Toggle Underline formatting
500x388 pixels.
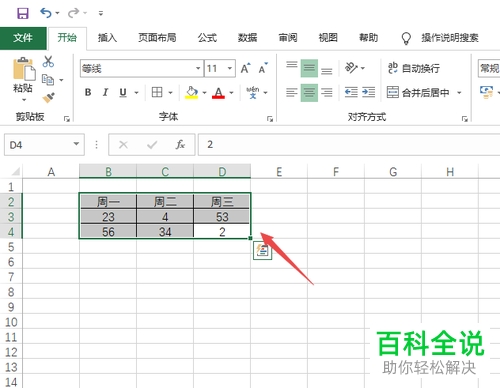click(123, 92)
